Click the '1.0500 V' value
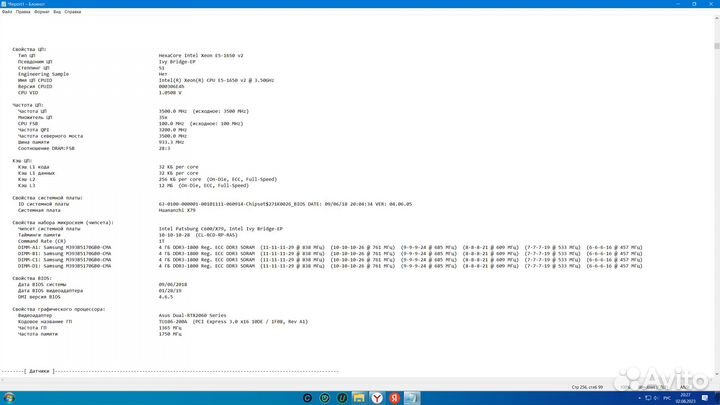720x405 pixels. pyautogui.click(x=170, y=93)
